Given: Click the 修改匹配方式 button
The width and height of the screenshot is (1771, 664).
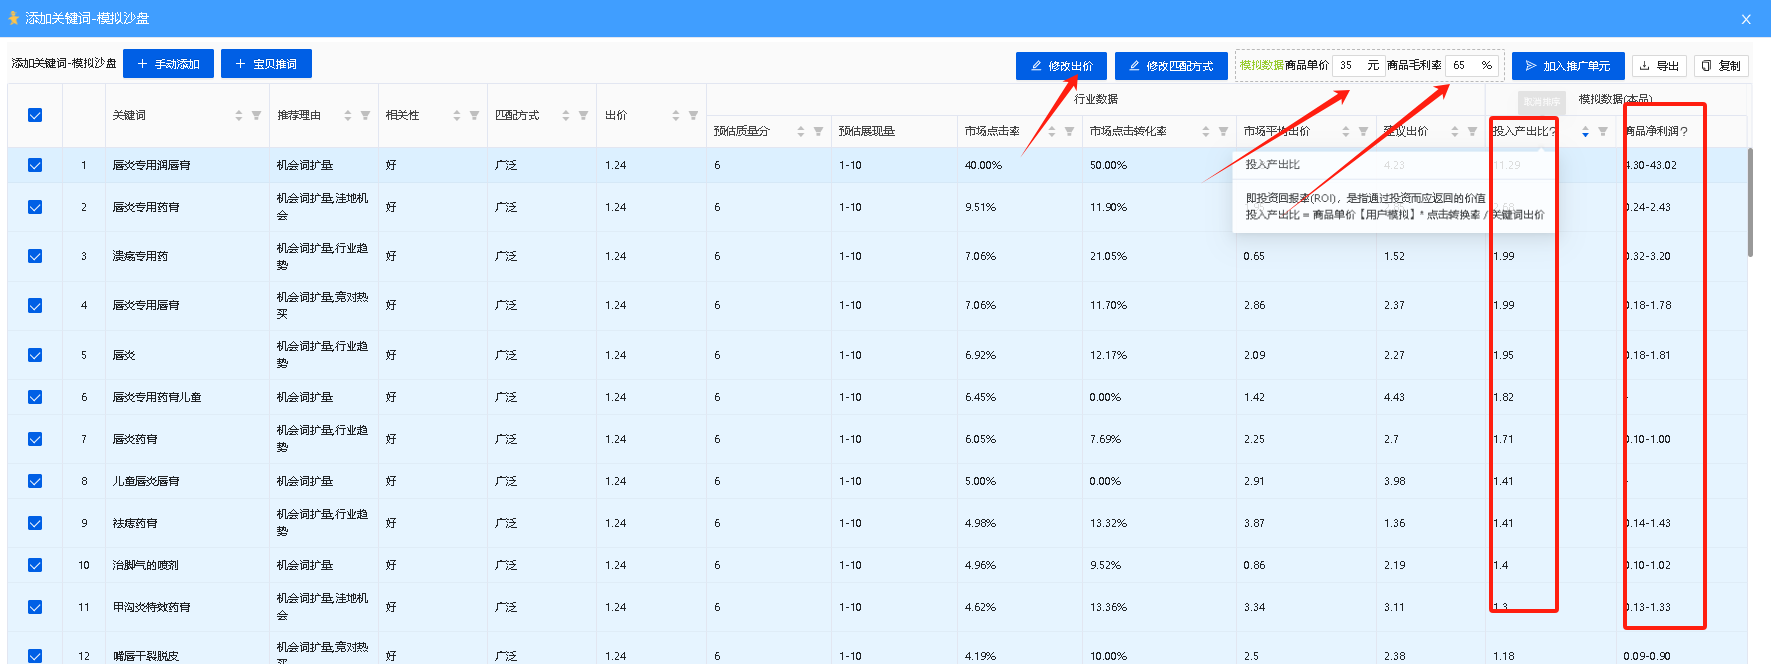Looking at the screenshot, I should point(1171,66).
